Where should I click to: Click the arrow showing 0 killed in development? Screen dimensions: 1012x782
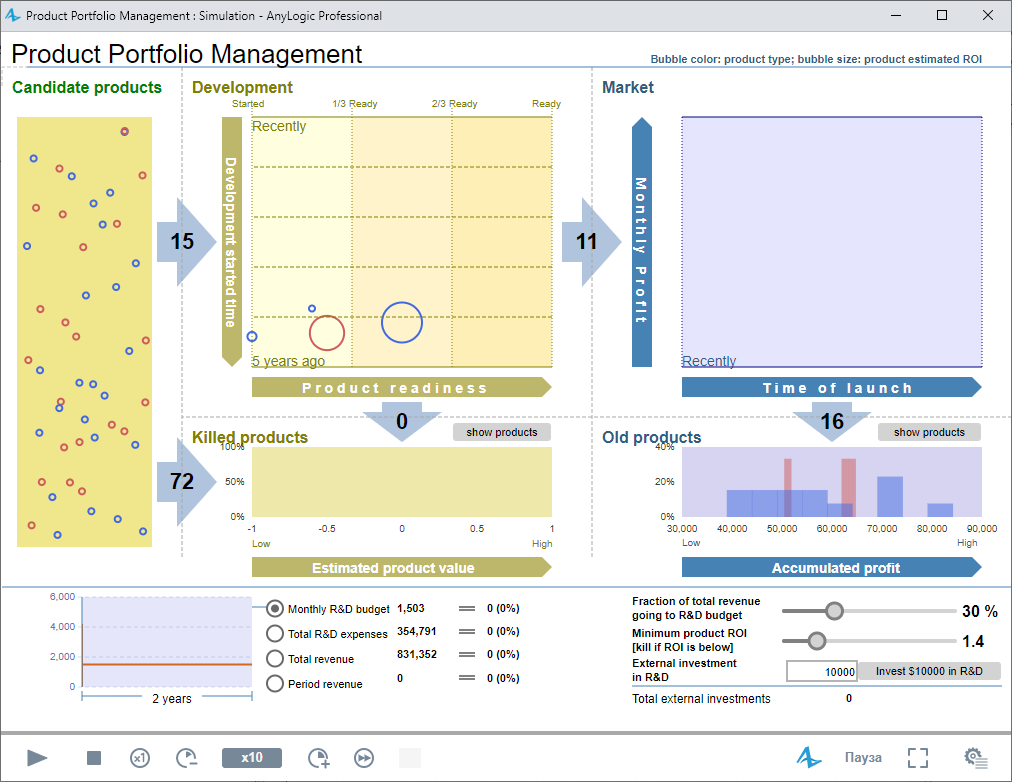coord(401,421)
